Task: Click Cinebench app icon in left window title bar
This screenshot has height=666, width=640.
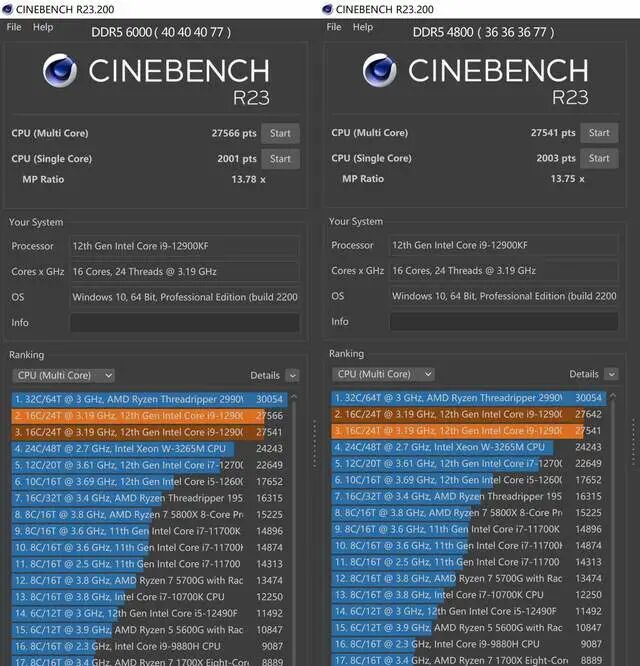Action: tap(8, 9)
